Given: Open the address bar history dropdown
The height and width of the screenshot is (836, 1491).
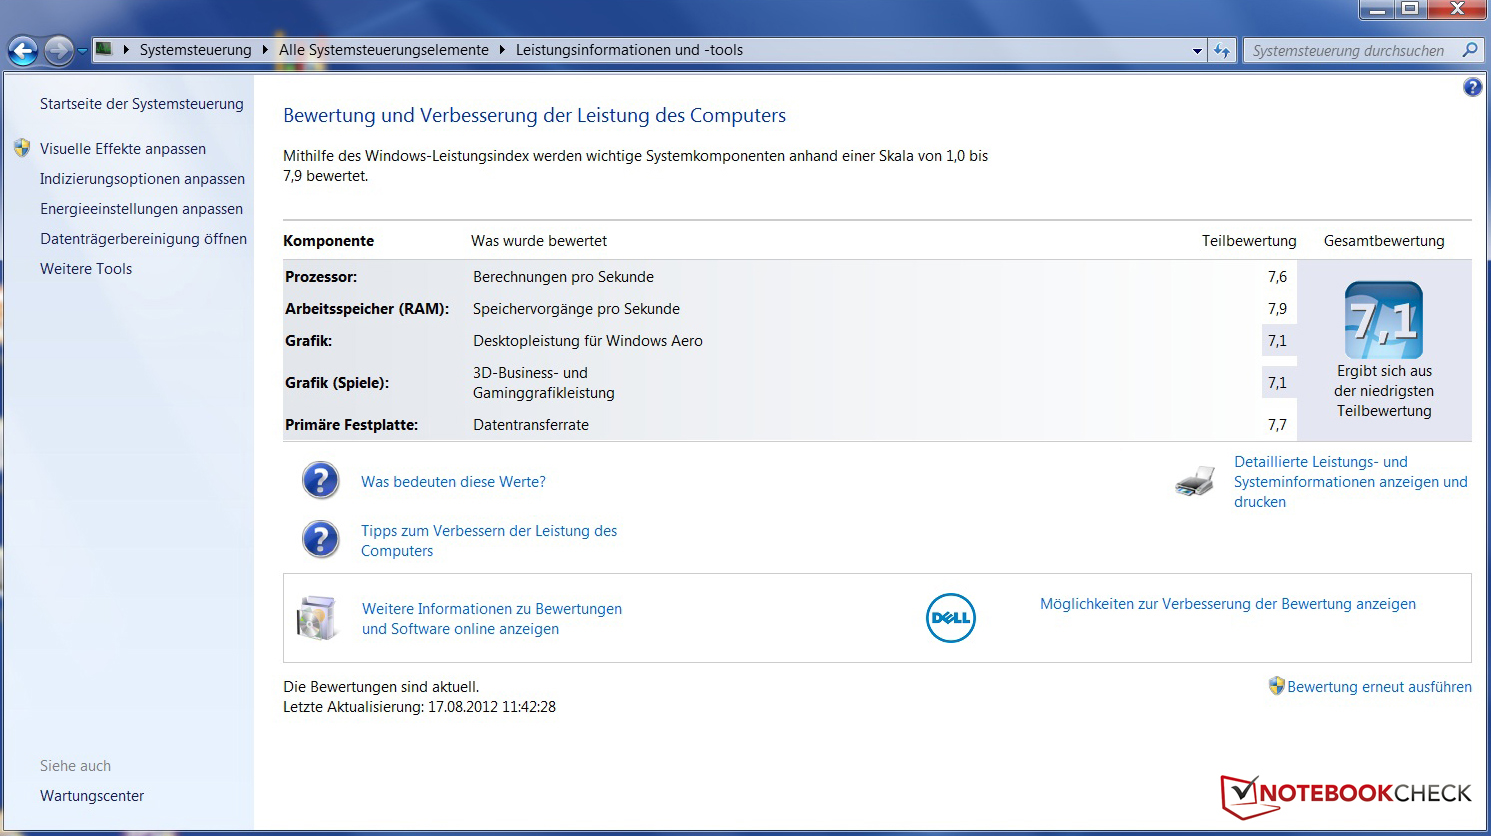Looking at the screenshot, I should click(1197, 51).
